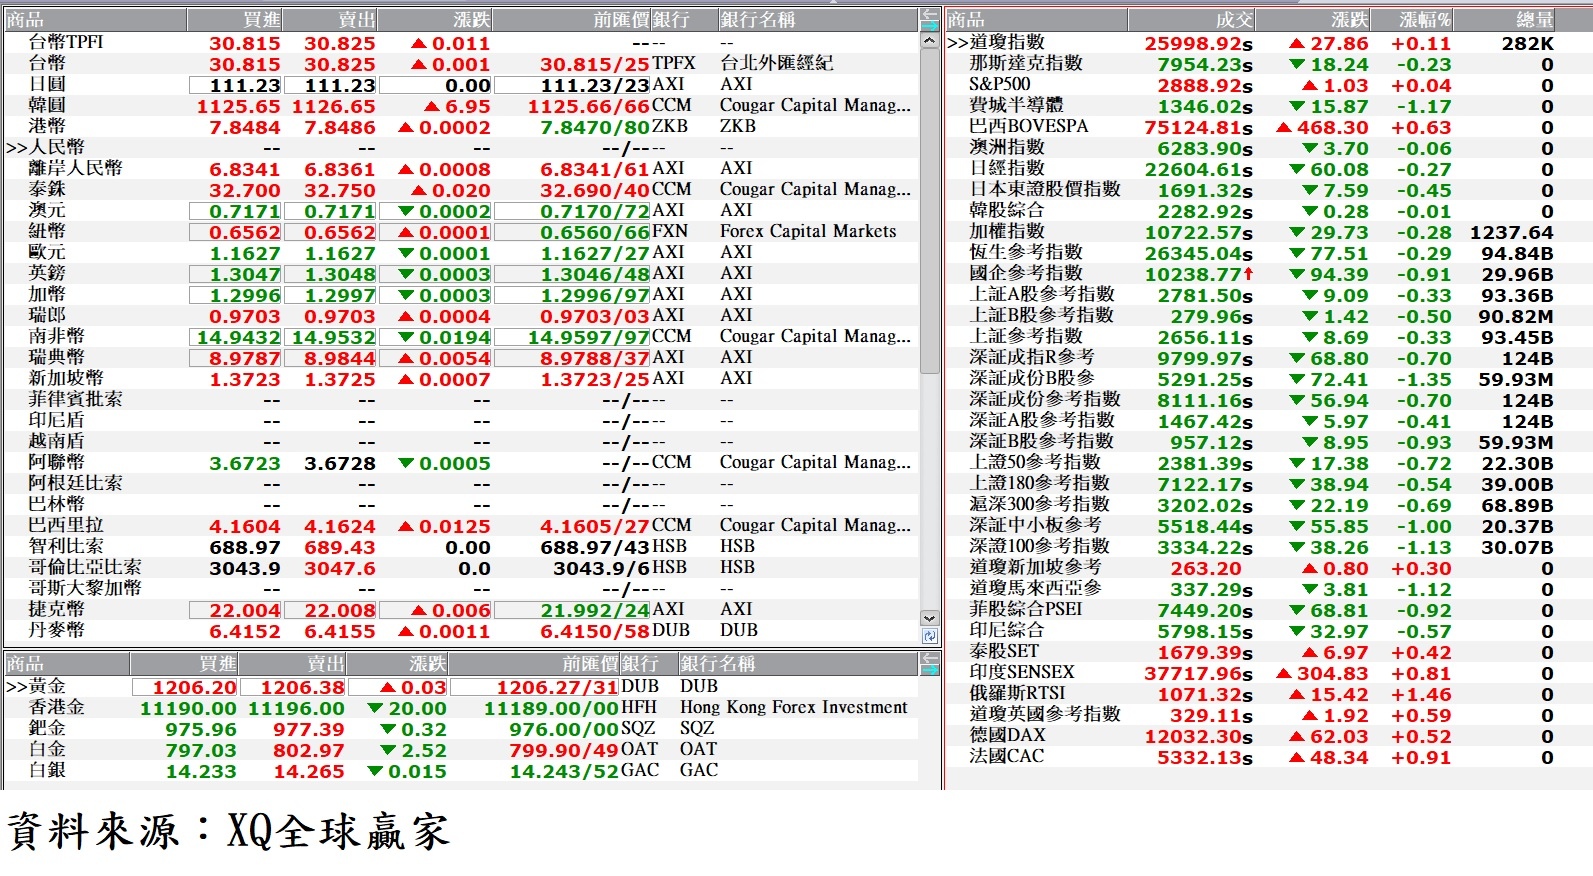This screenshot has width=1593, height=876.
Task: Select the 印度SENSEX row
Action: (x=1269, y=672)
